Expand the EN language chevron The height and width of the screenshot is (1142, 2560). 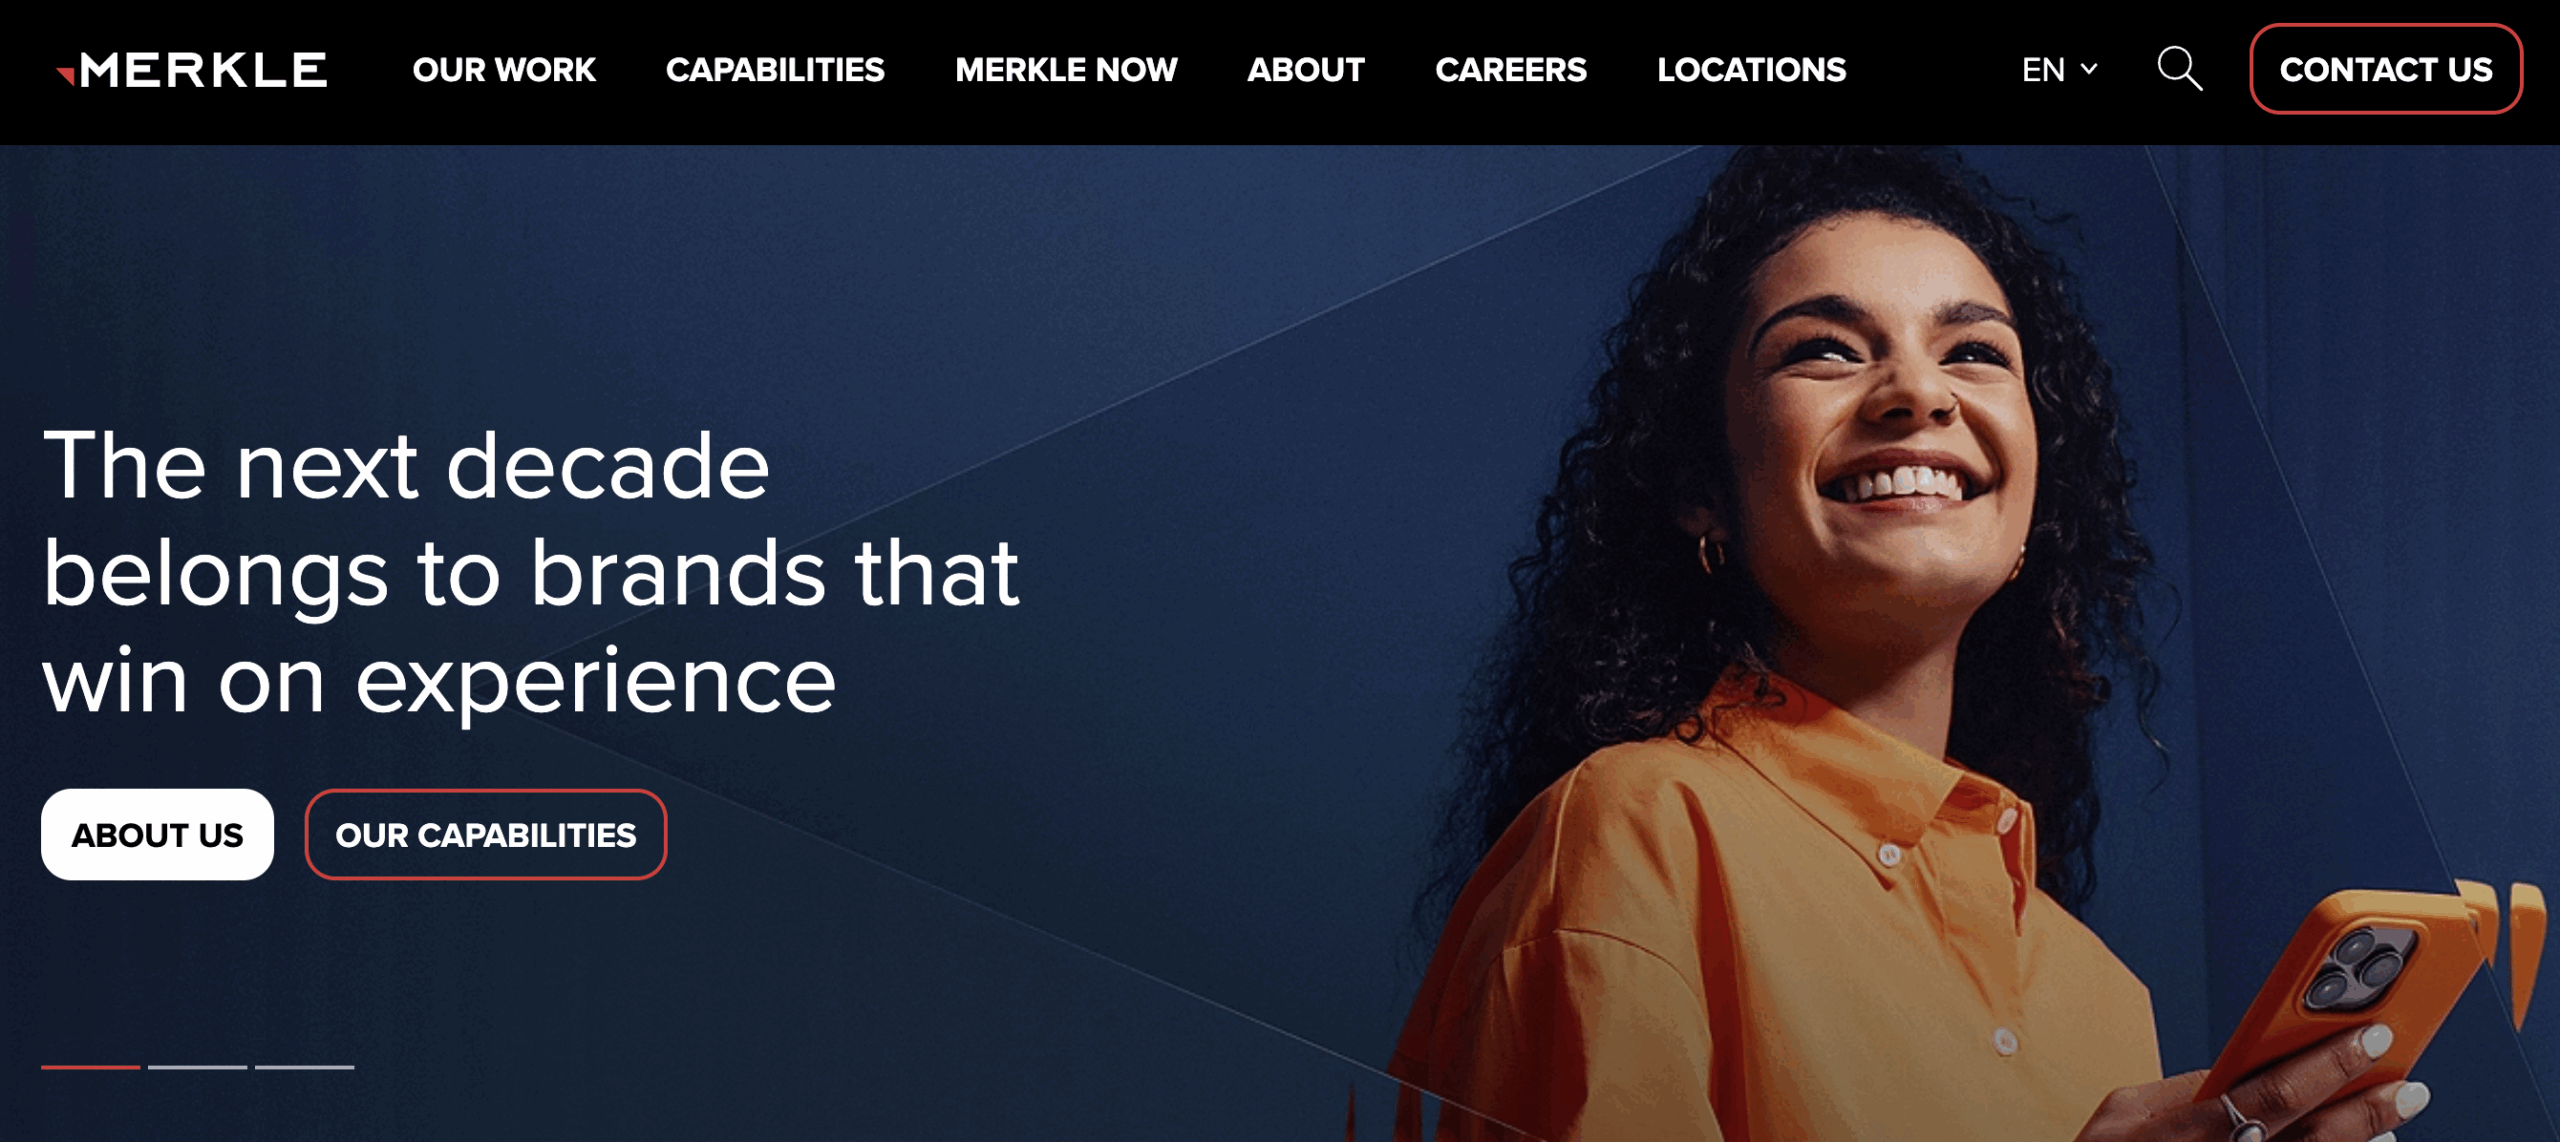point(2089,69)
